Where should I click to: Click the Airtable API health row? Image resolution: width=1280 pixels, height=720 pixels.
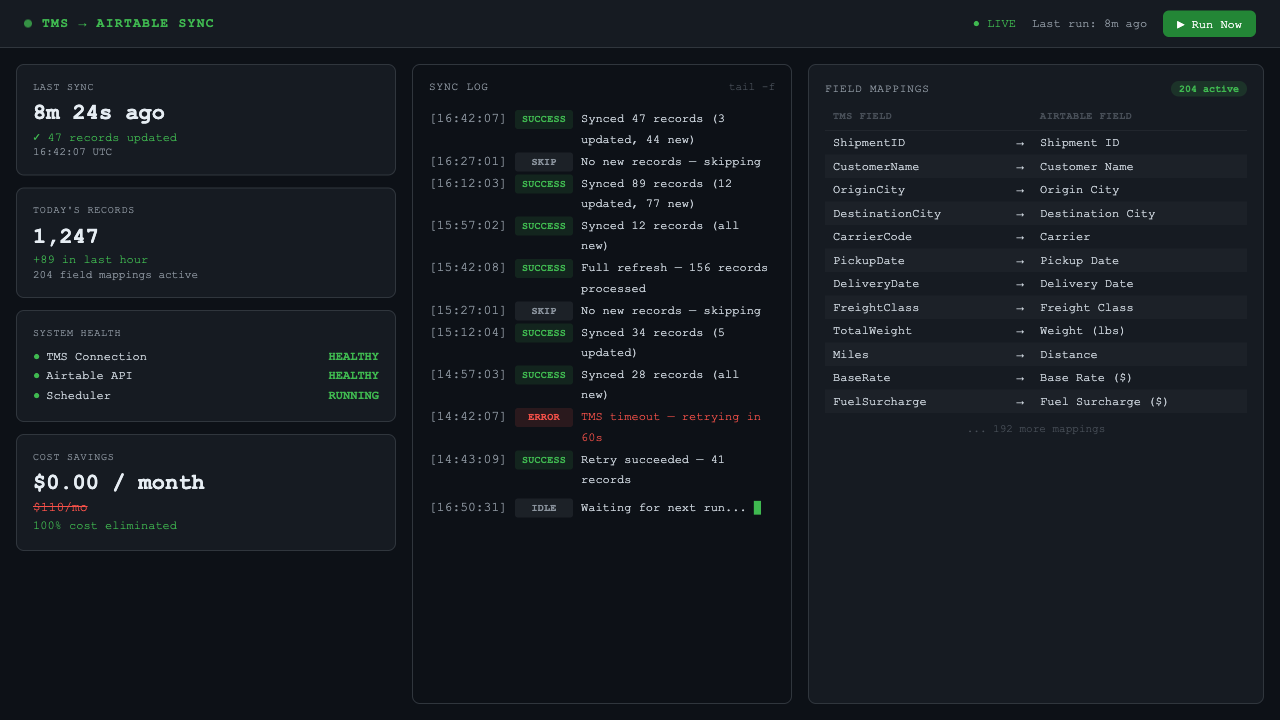tap(206, 376)
